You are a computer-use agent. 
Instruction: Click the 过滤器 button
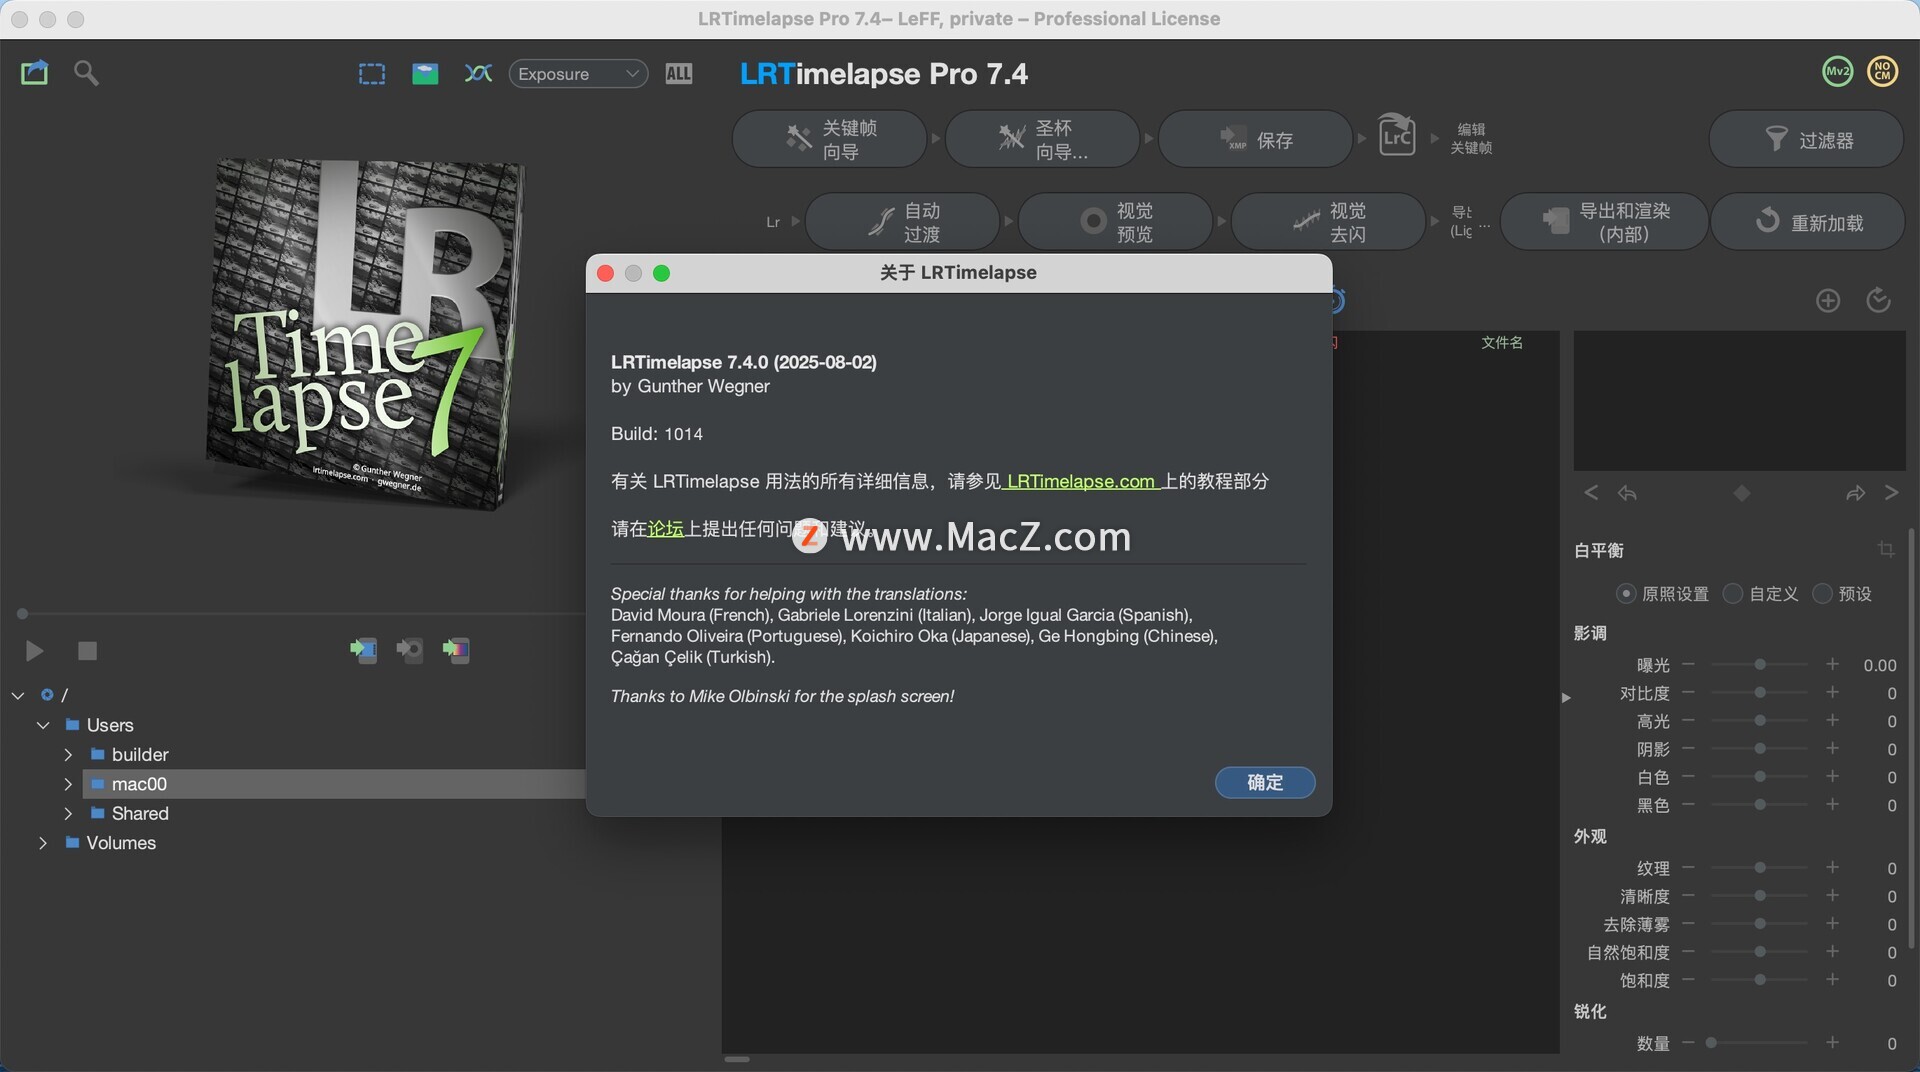(1806, 139)
